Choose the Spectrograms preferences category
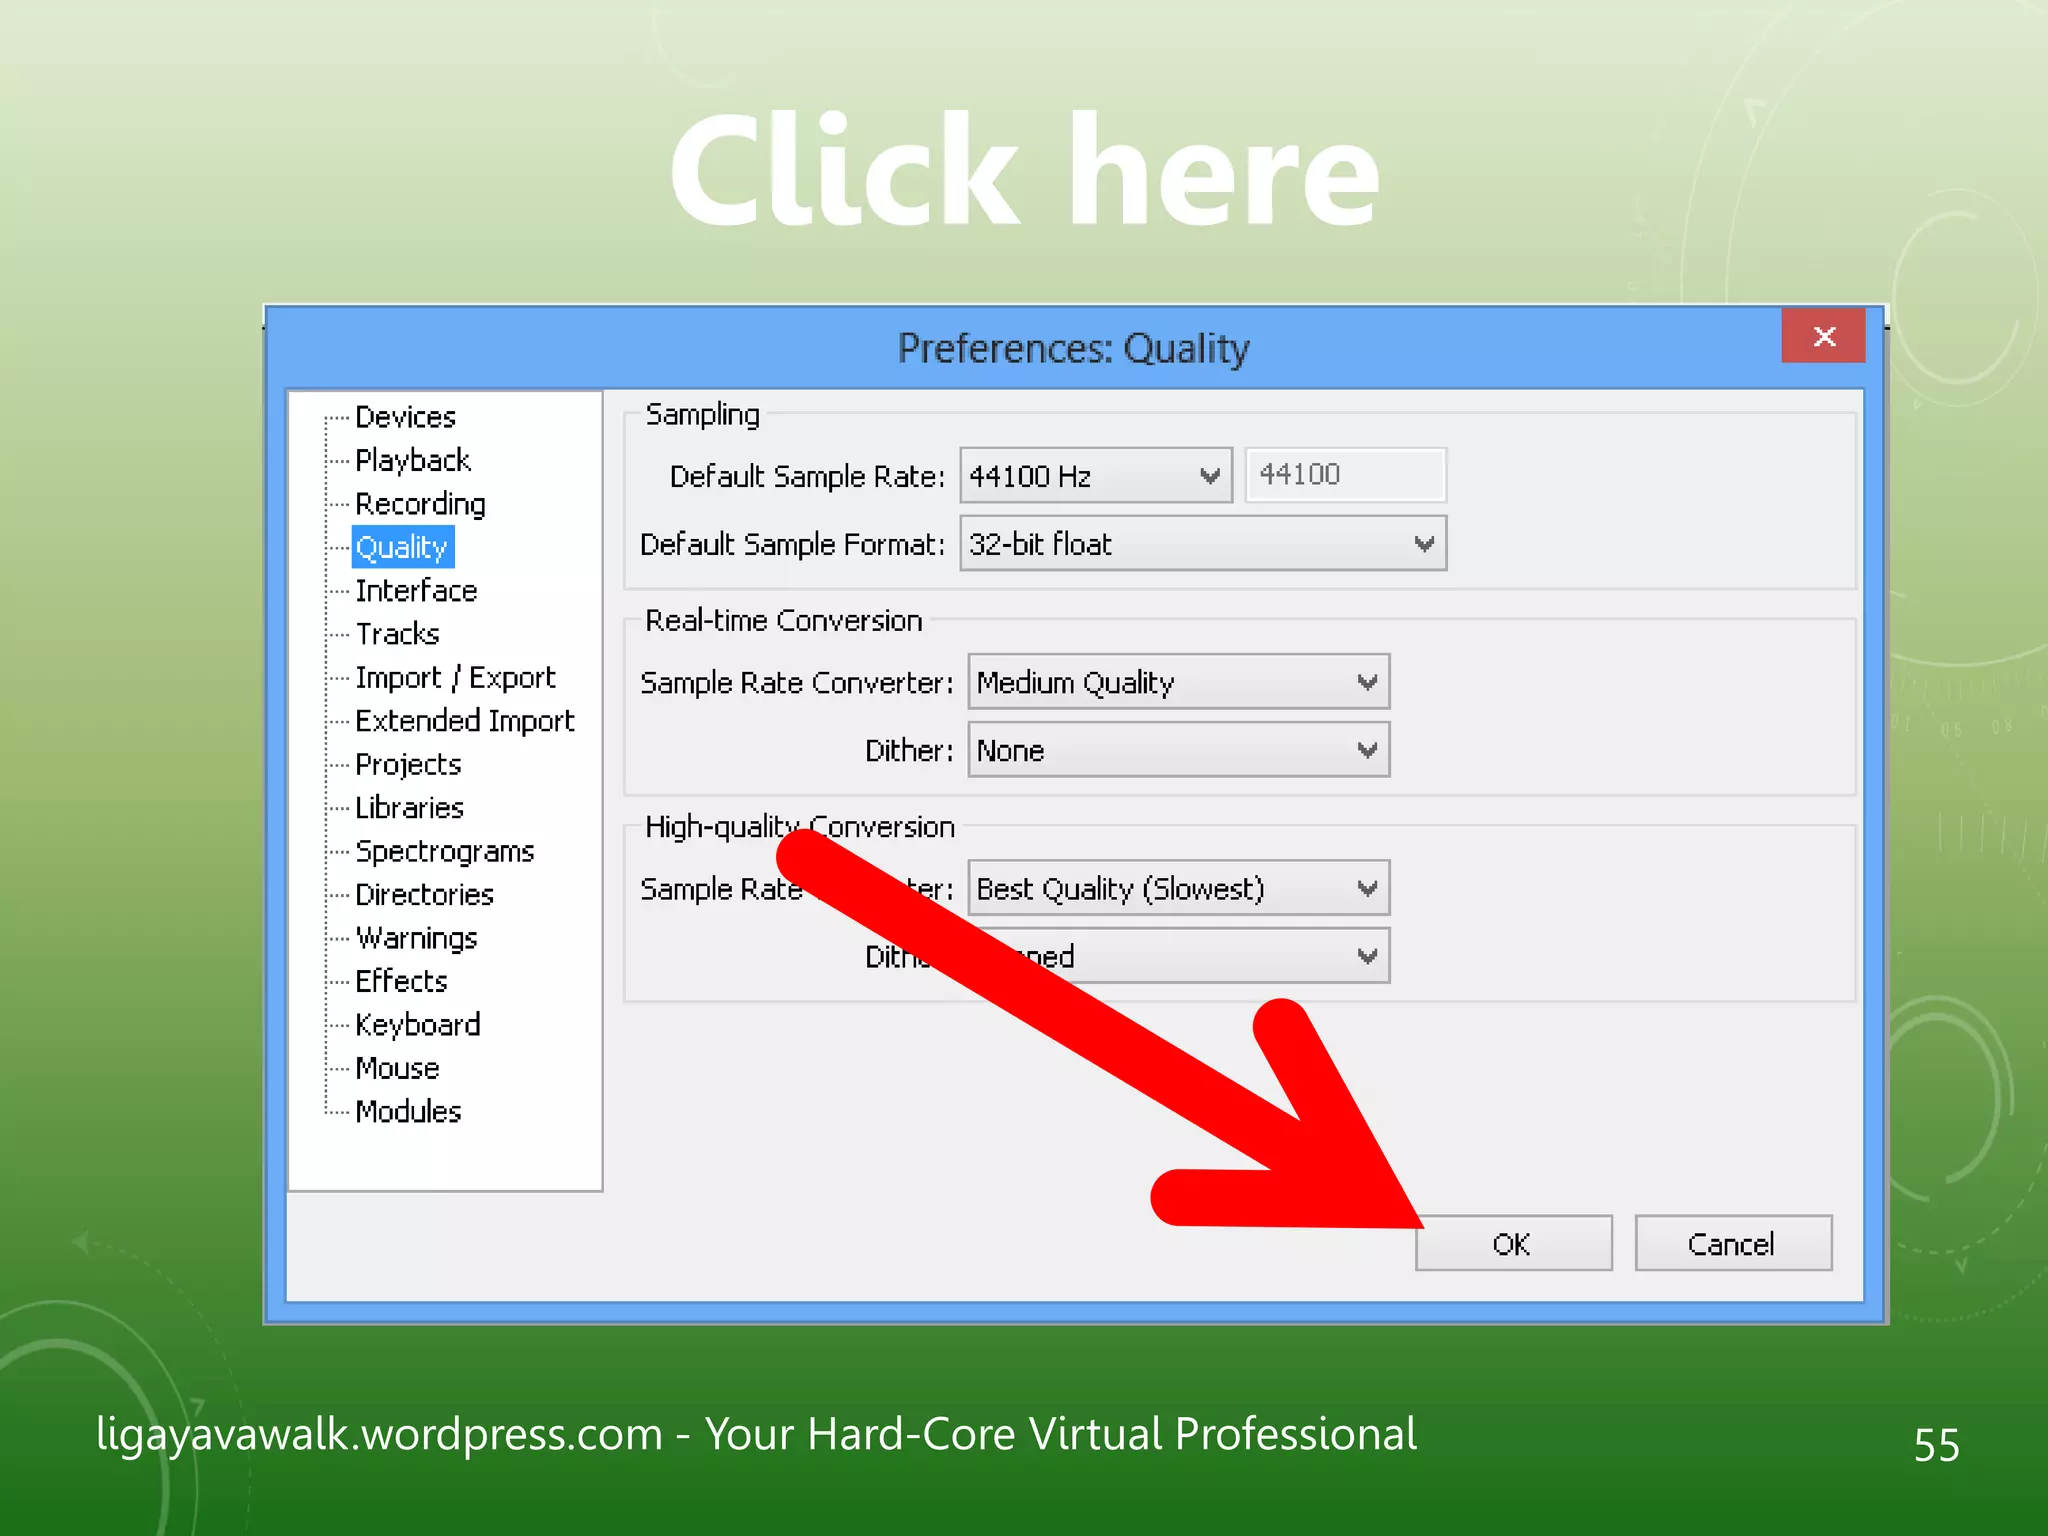Viewport: 2048px width, 1536px height. (444, 852)
